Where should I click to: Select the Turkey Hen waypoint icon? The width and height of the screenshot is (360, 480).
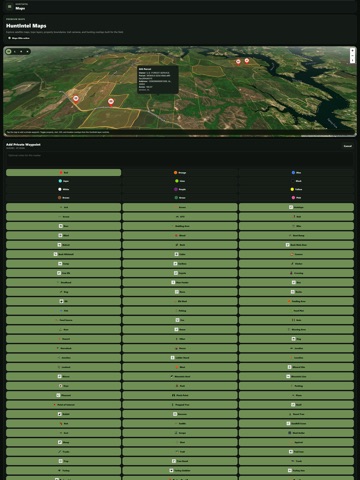tap(296, 470)
